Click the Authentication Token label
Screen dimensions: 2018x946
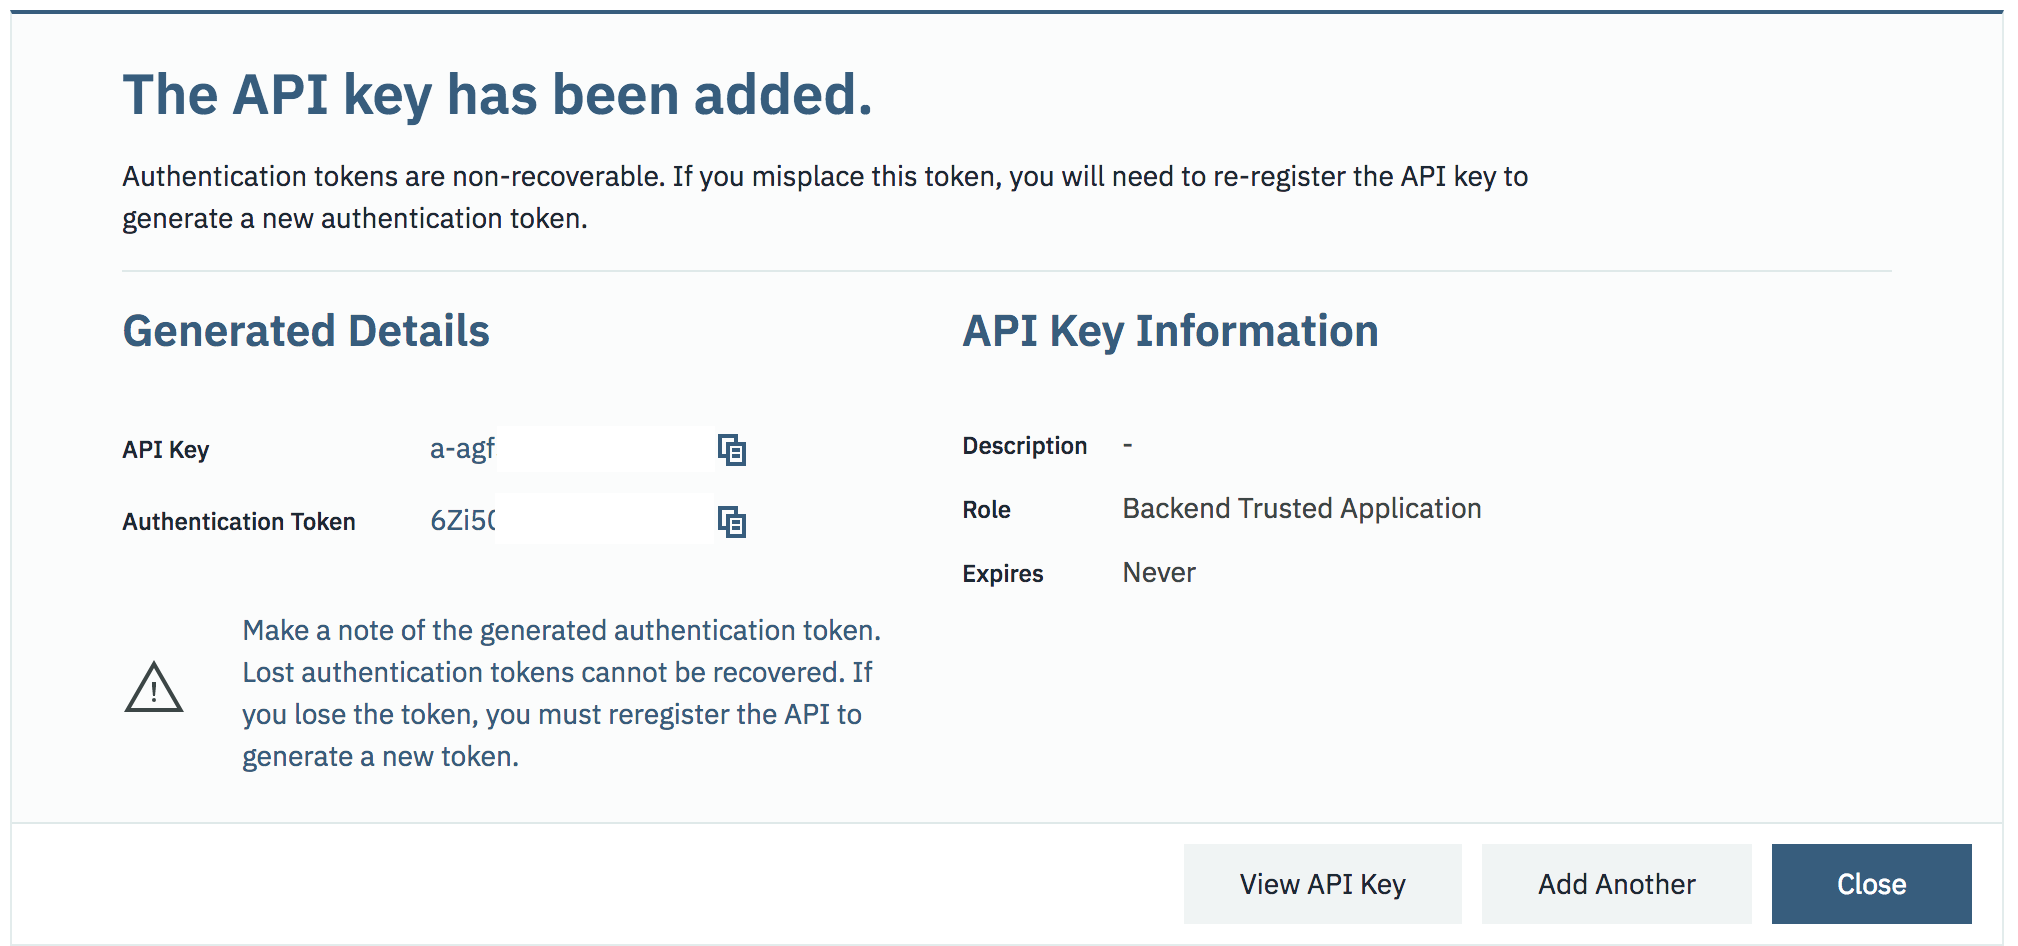pyautogui.click(x=239, y=522)
